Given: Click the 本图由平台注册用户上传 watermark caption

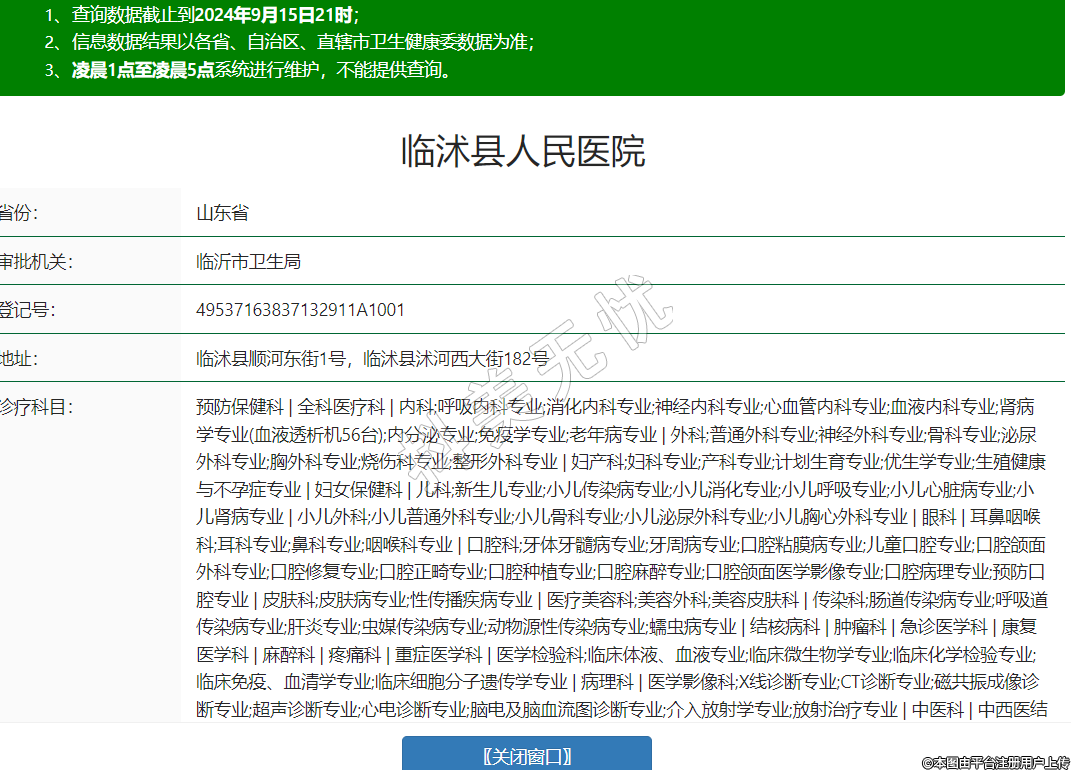Looking at the screenshot, I should 994,762.
